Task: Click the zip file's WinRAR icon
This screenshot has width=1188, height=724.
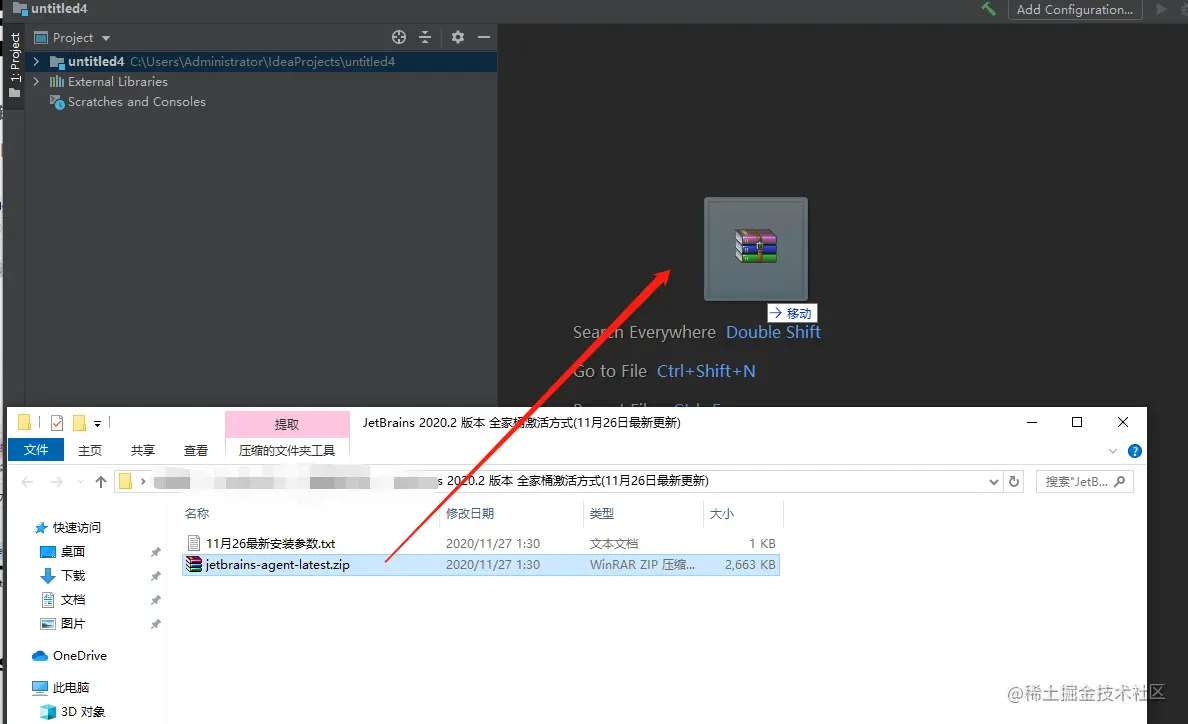Action: click(194, 564)
